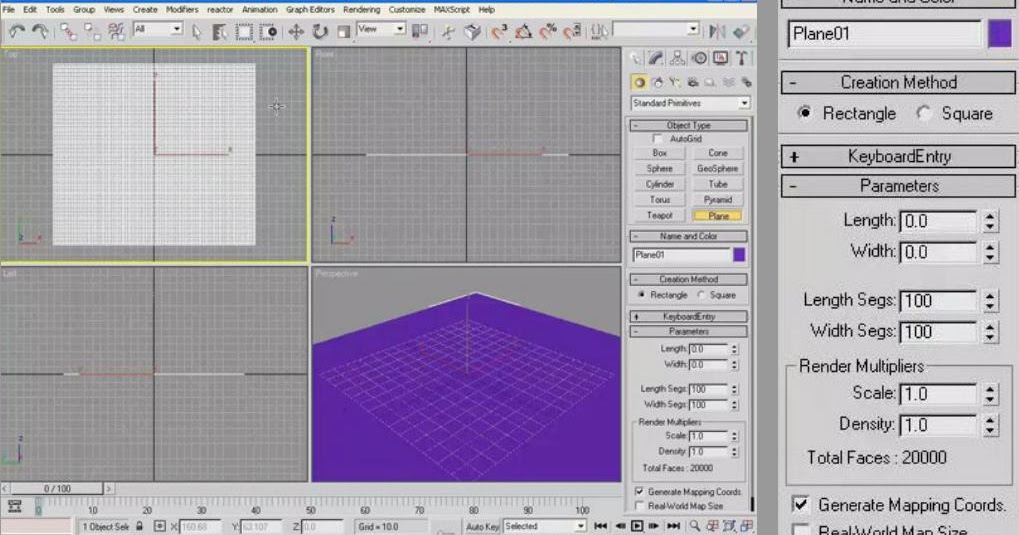Open purple object color swatch in command panel

(x=739, y=255)
